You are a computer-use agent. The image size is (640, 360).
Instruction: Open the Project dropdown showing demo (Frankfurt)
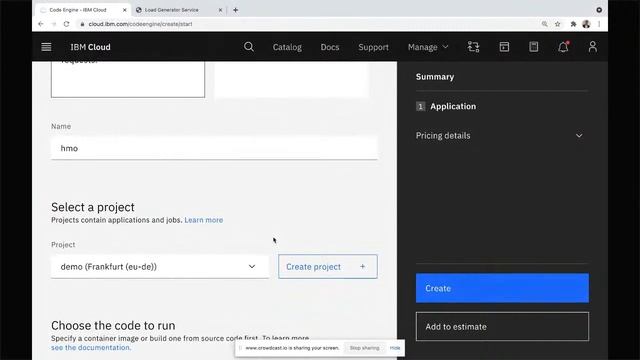click(160, 267)
